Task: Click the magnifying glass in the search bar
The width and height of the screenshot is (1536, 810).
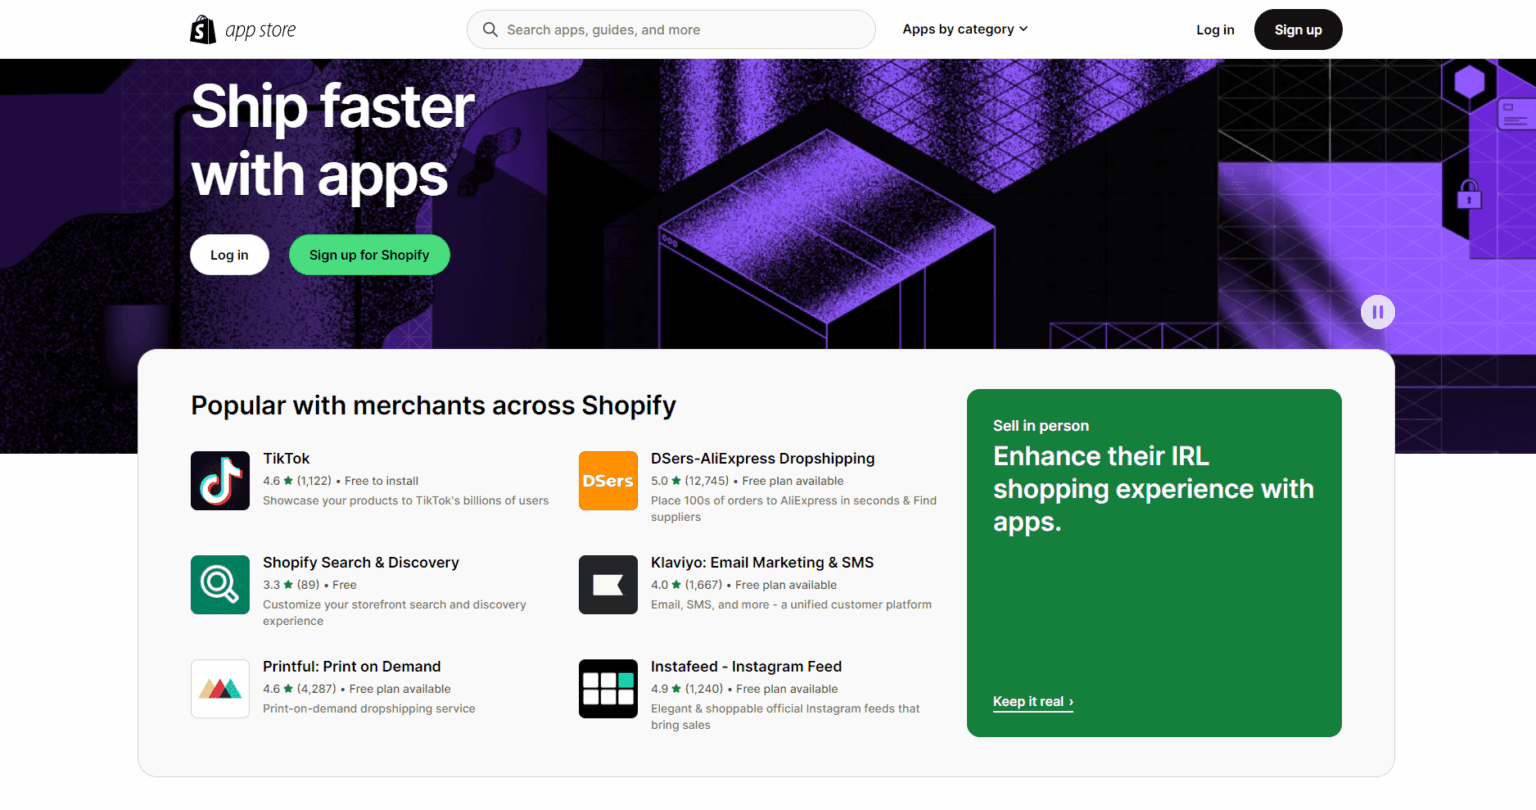Action: coord(490,29)
